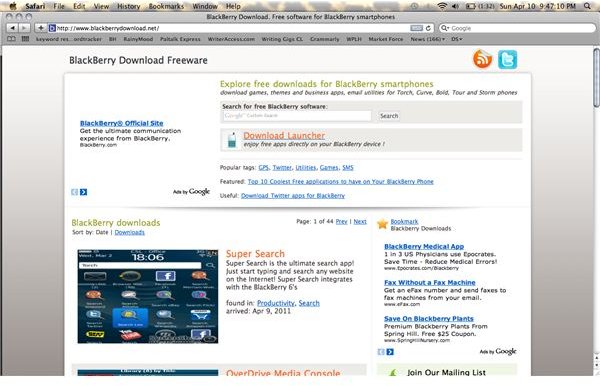Click the Google custom search input field
The width and height of the screenshot is (600, 386).
coord(297,116)
